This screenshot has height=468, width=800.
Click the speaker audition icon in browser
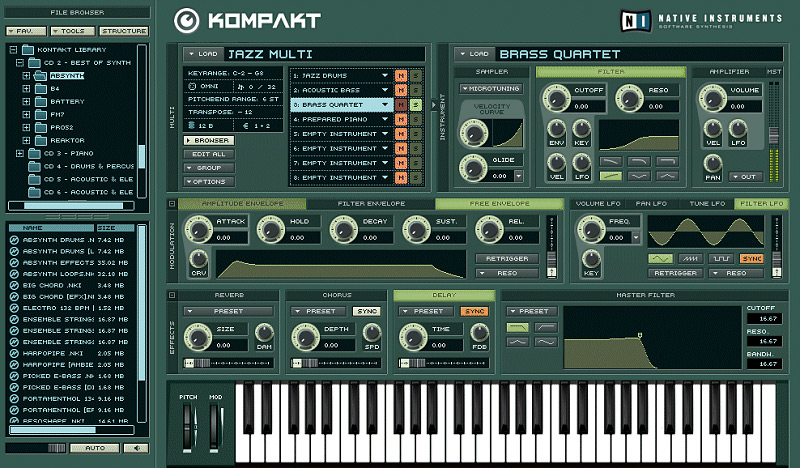point(137,448)
